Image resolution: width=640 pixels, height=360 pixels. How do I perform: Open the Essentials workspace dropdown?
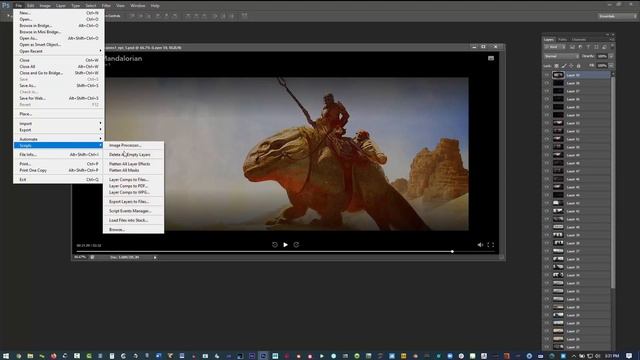[617, 16]
